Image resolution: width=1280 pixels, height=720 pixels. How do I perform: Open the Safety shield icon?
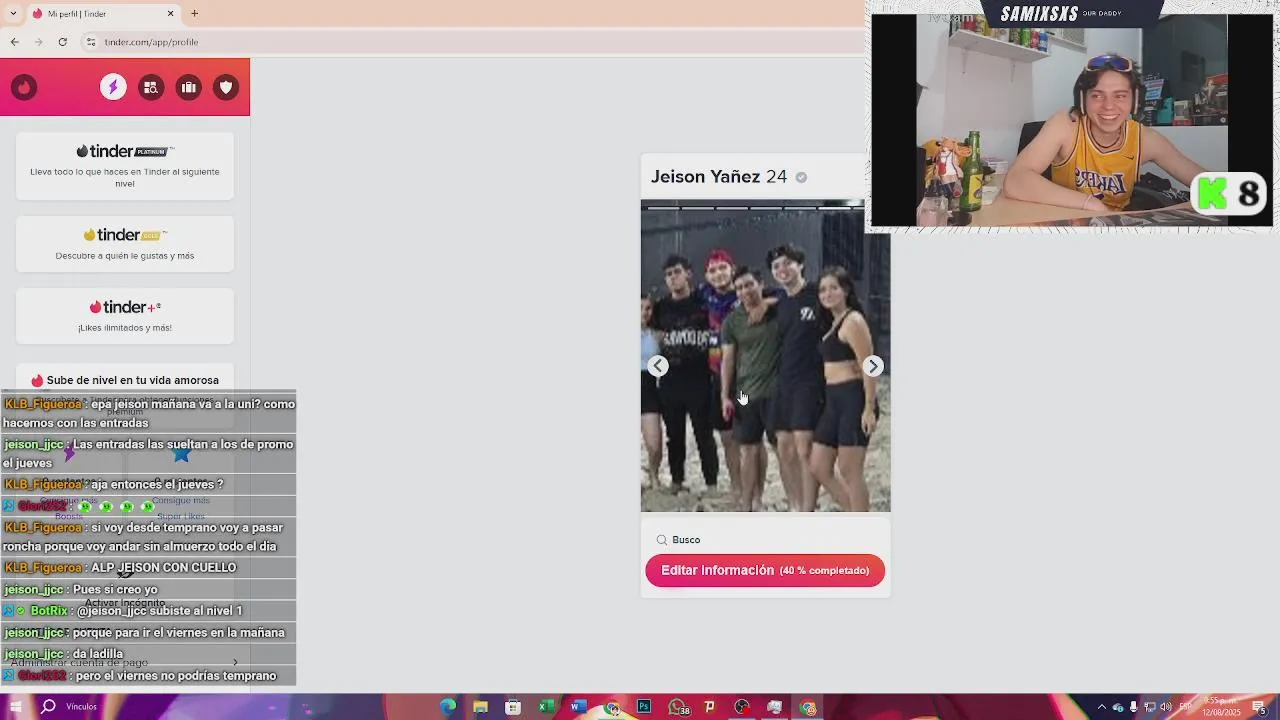(226, 88)
